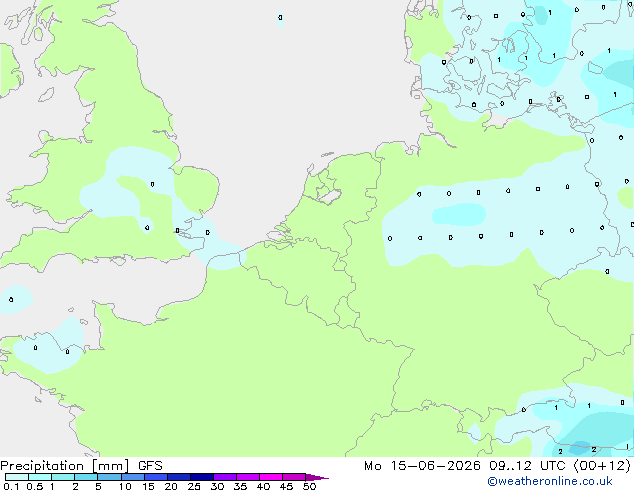Pick the 35 mm violet swatch
Viewport: 634px width, 490px height.
[x=247, y=477]
